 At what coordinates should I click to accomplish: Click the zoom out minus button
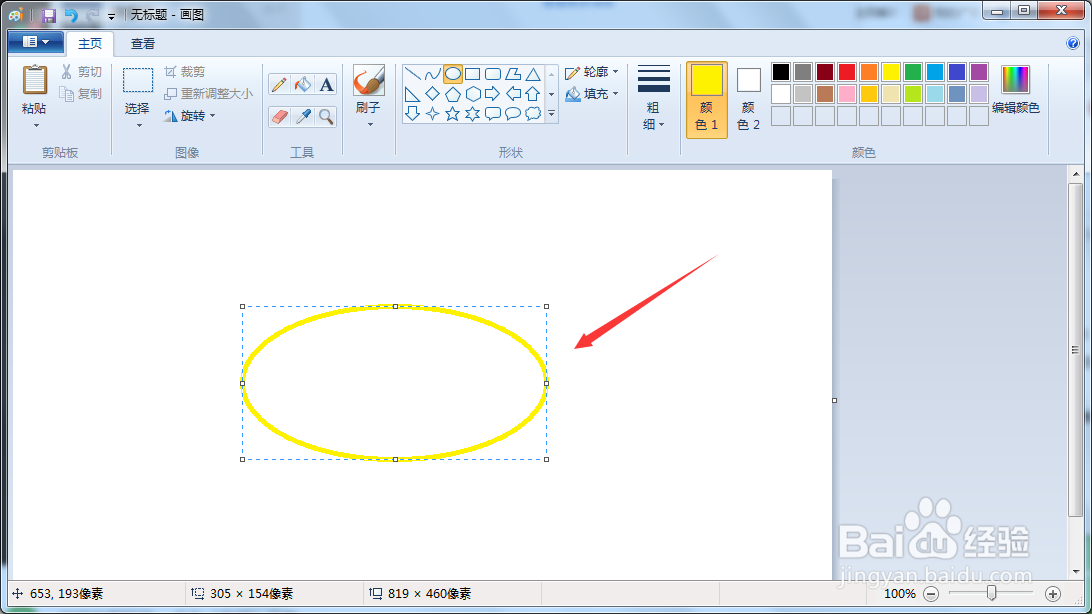pyautogui.click(x=931, y=594)
